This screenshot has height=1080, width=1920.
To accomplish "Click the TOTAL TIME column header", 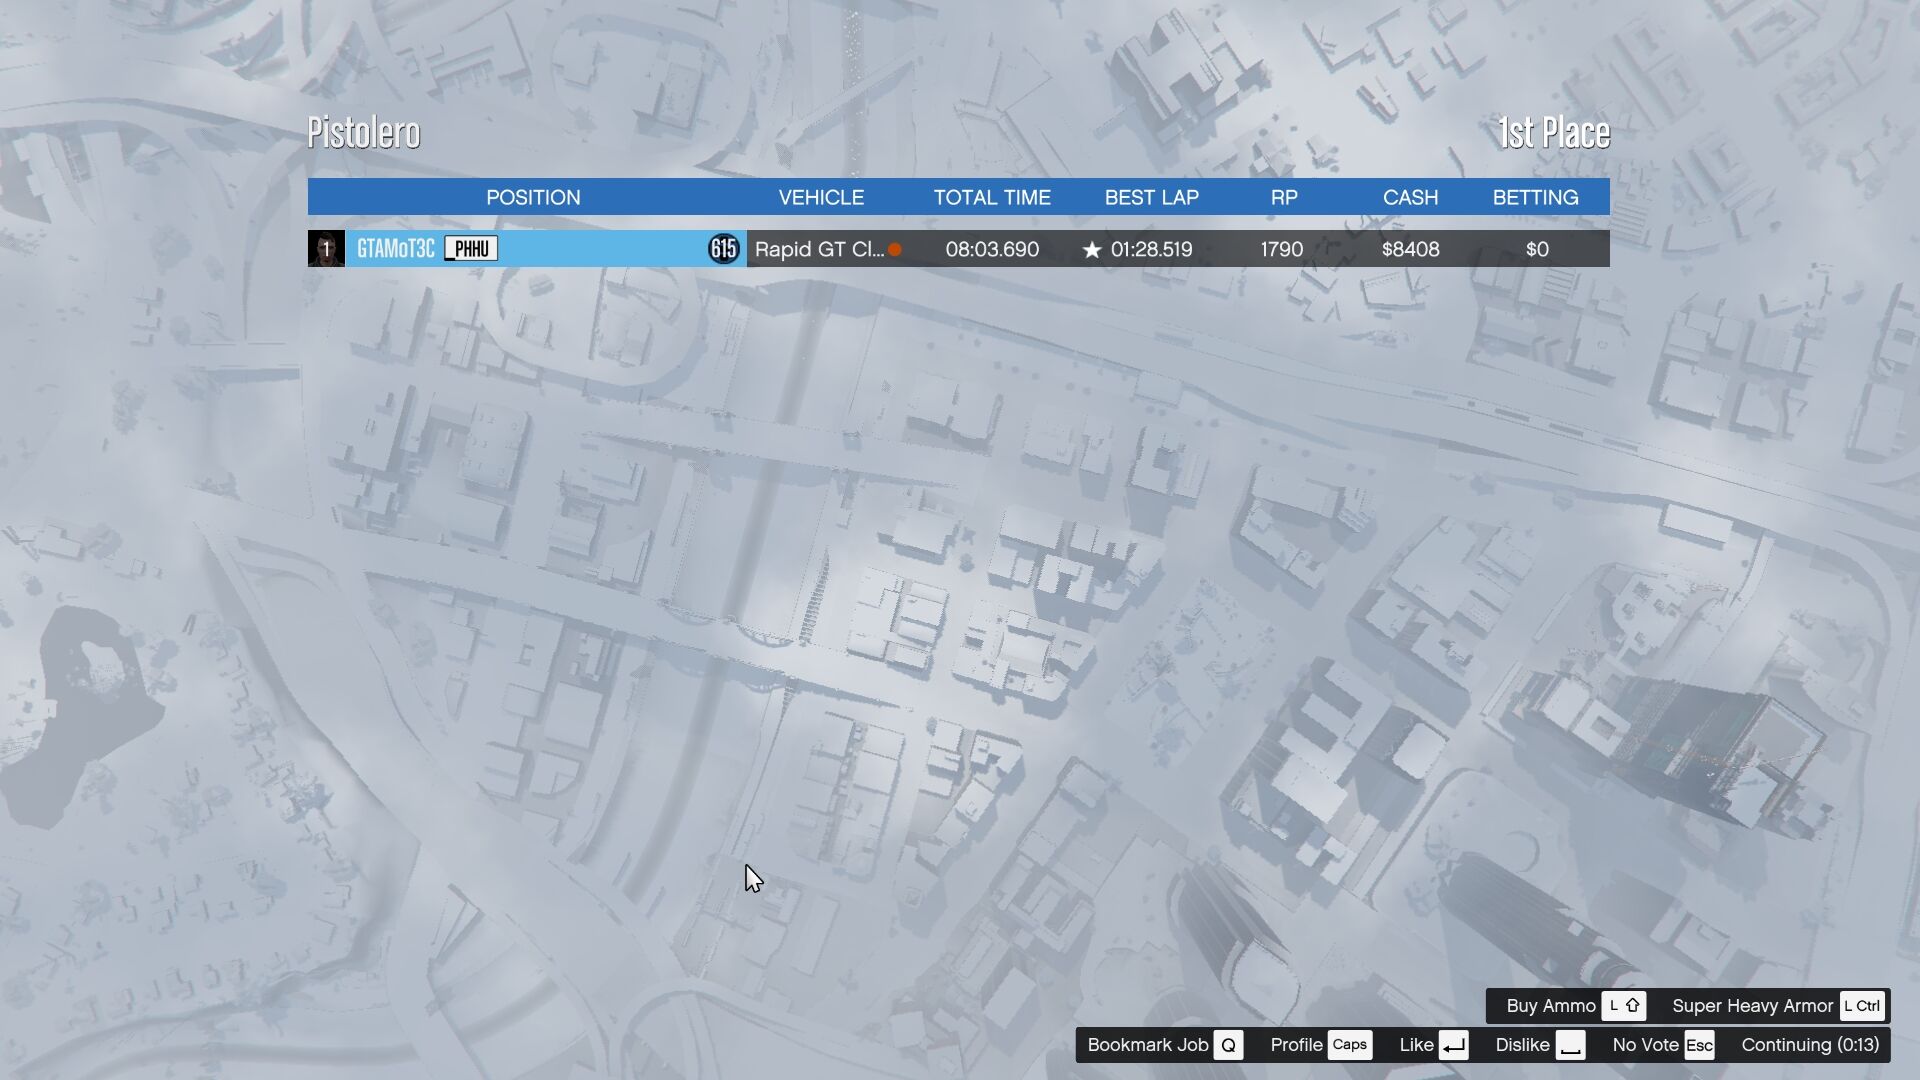I will (992, 197).
